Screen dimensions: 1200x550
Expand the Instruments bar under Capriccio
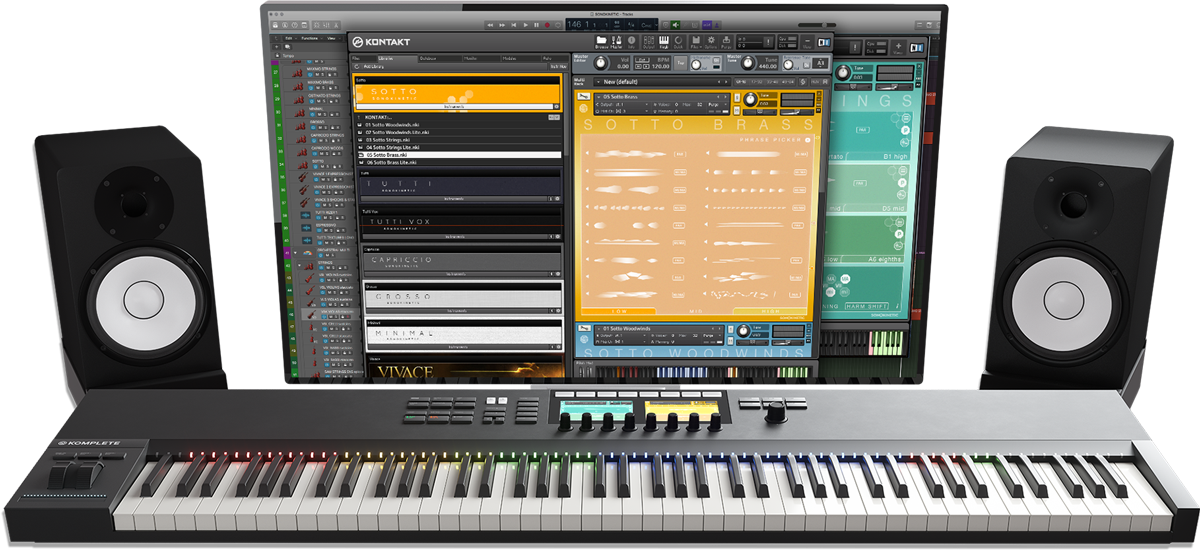coord(456,274)
